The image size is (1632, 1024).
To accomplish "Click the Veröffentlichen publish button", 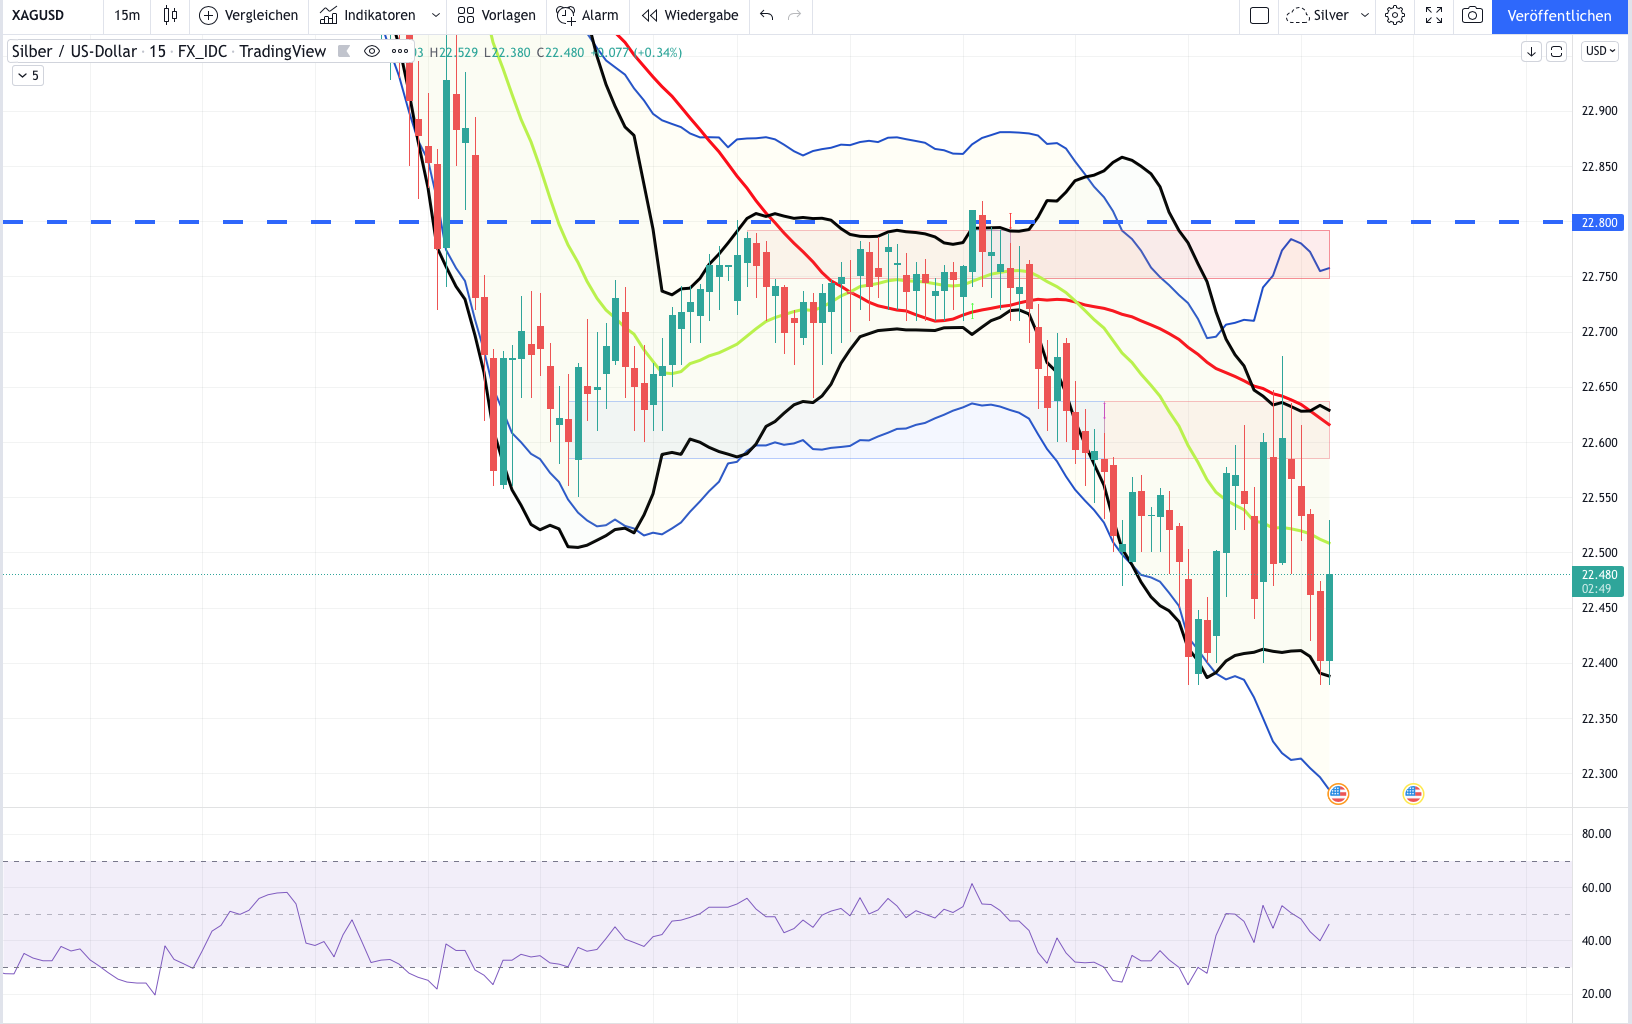I will (1559, 16).
